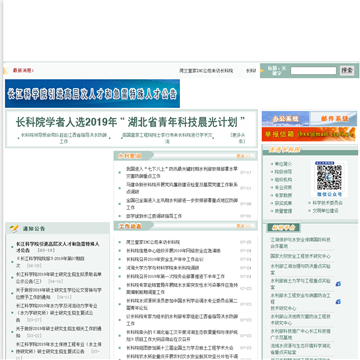Open news 马建华到长科院 in 水利要闻
This screenshot has width=360, height=360.
point(182,188)
